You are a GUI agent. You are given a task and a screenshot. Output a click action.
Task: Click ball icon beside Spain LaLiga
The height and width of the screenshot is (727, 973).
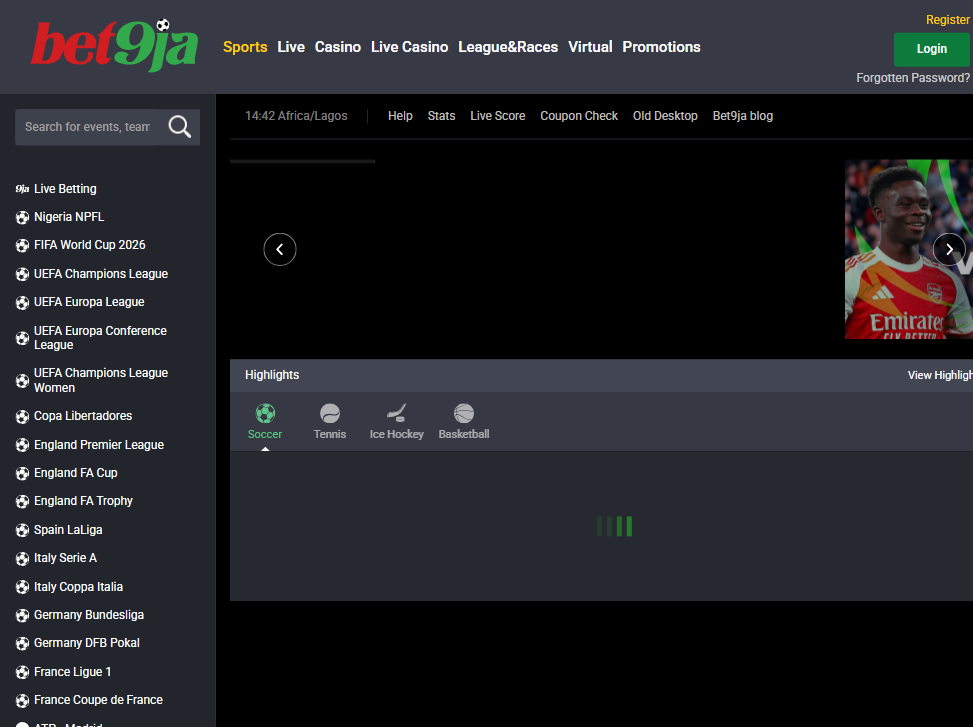(x=22, y=530)
